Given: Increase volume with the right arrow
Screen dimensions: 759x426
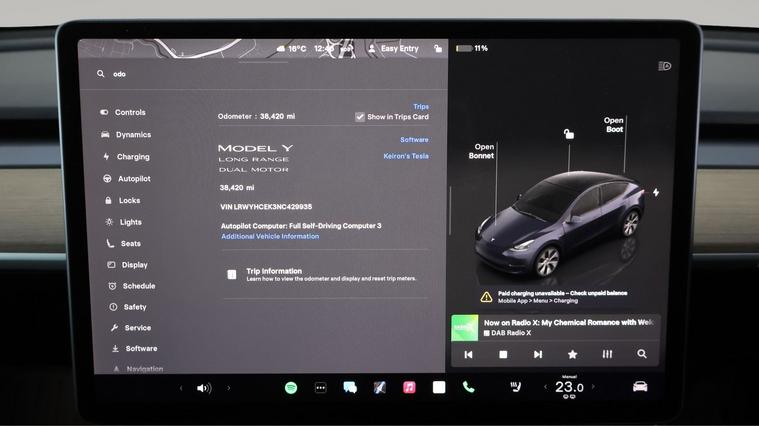Looking at the screenshot, I should point(228,388).
